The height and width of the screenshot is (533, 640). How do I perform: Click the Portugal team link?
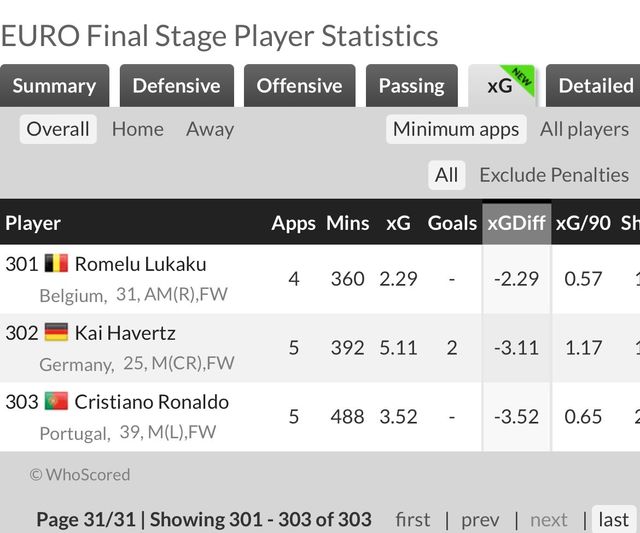click(73, 433)
